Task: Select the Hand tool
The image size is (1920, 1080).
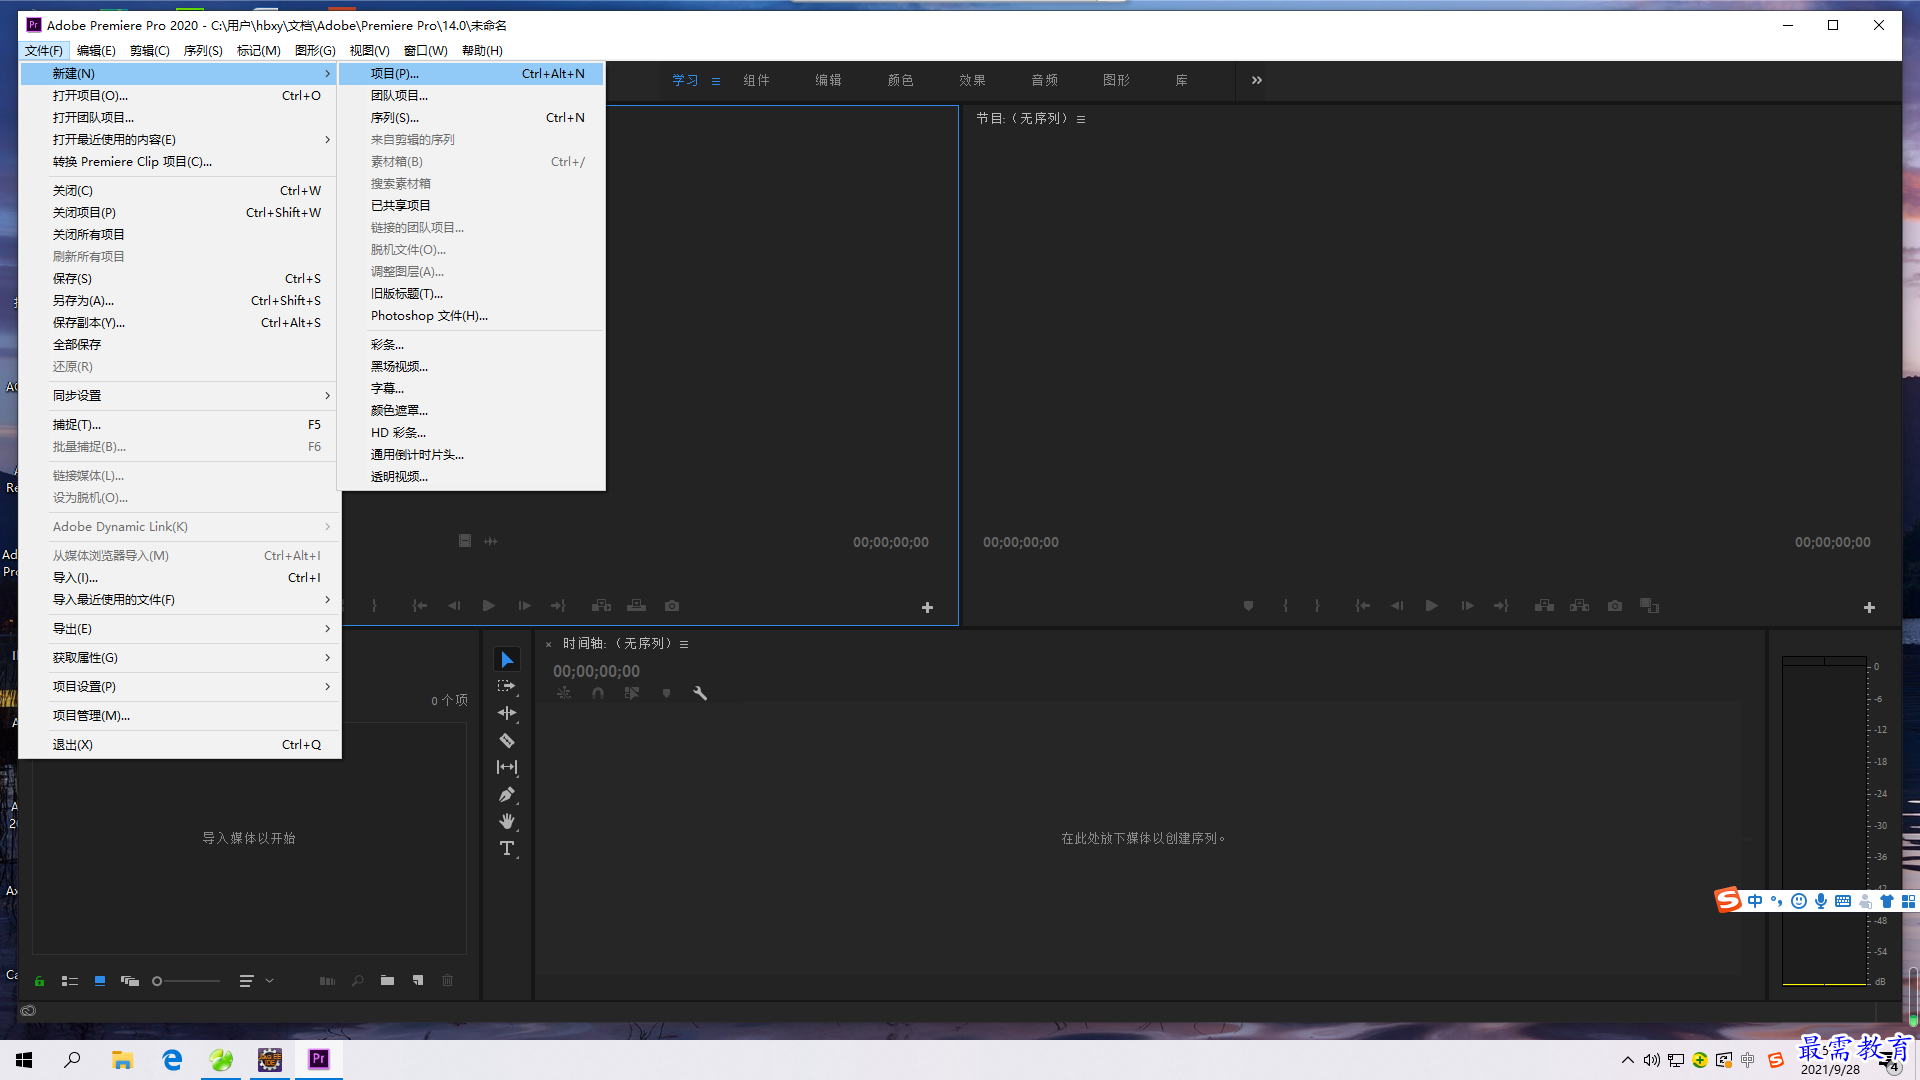Action: click(x=507, y=821)
